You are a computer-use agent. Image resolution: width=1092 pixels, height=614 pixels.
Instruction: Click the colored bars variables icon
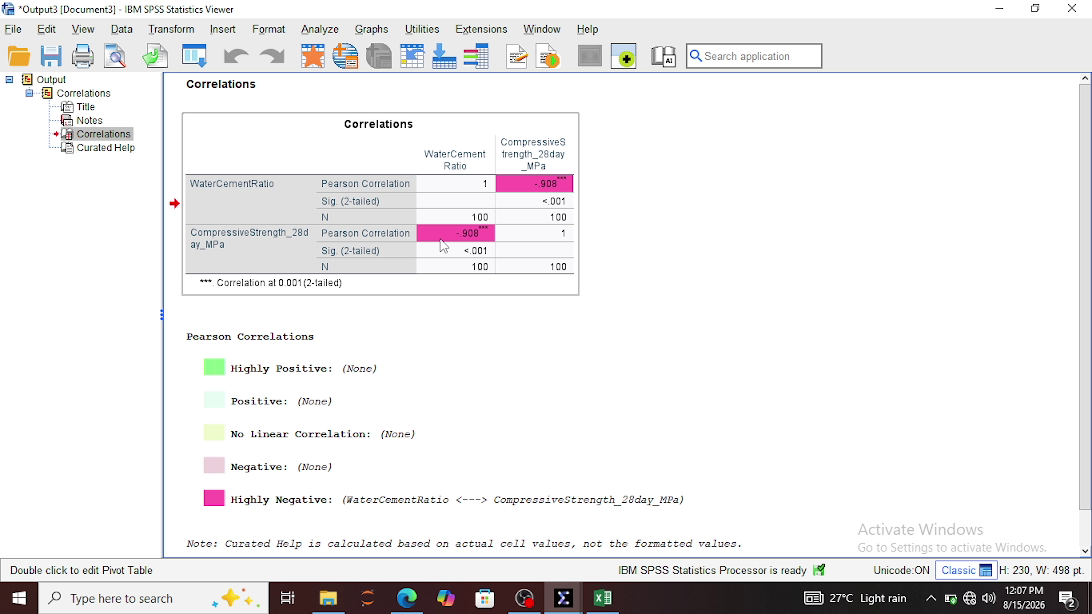(x=476, y=56)
